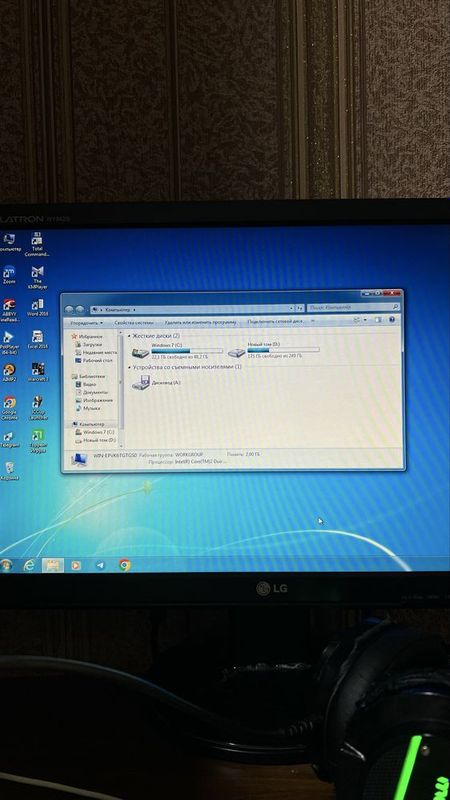Select Избранное in navigation pane

(88, 337)
